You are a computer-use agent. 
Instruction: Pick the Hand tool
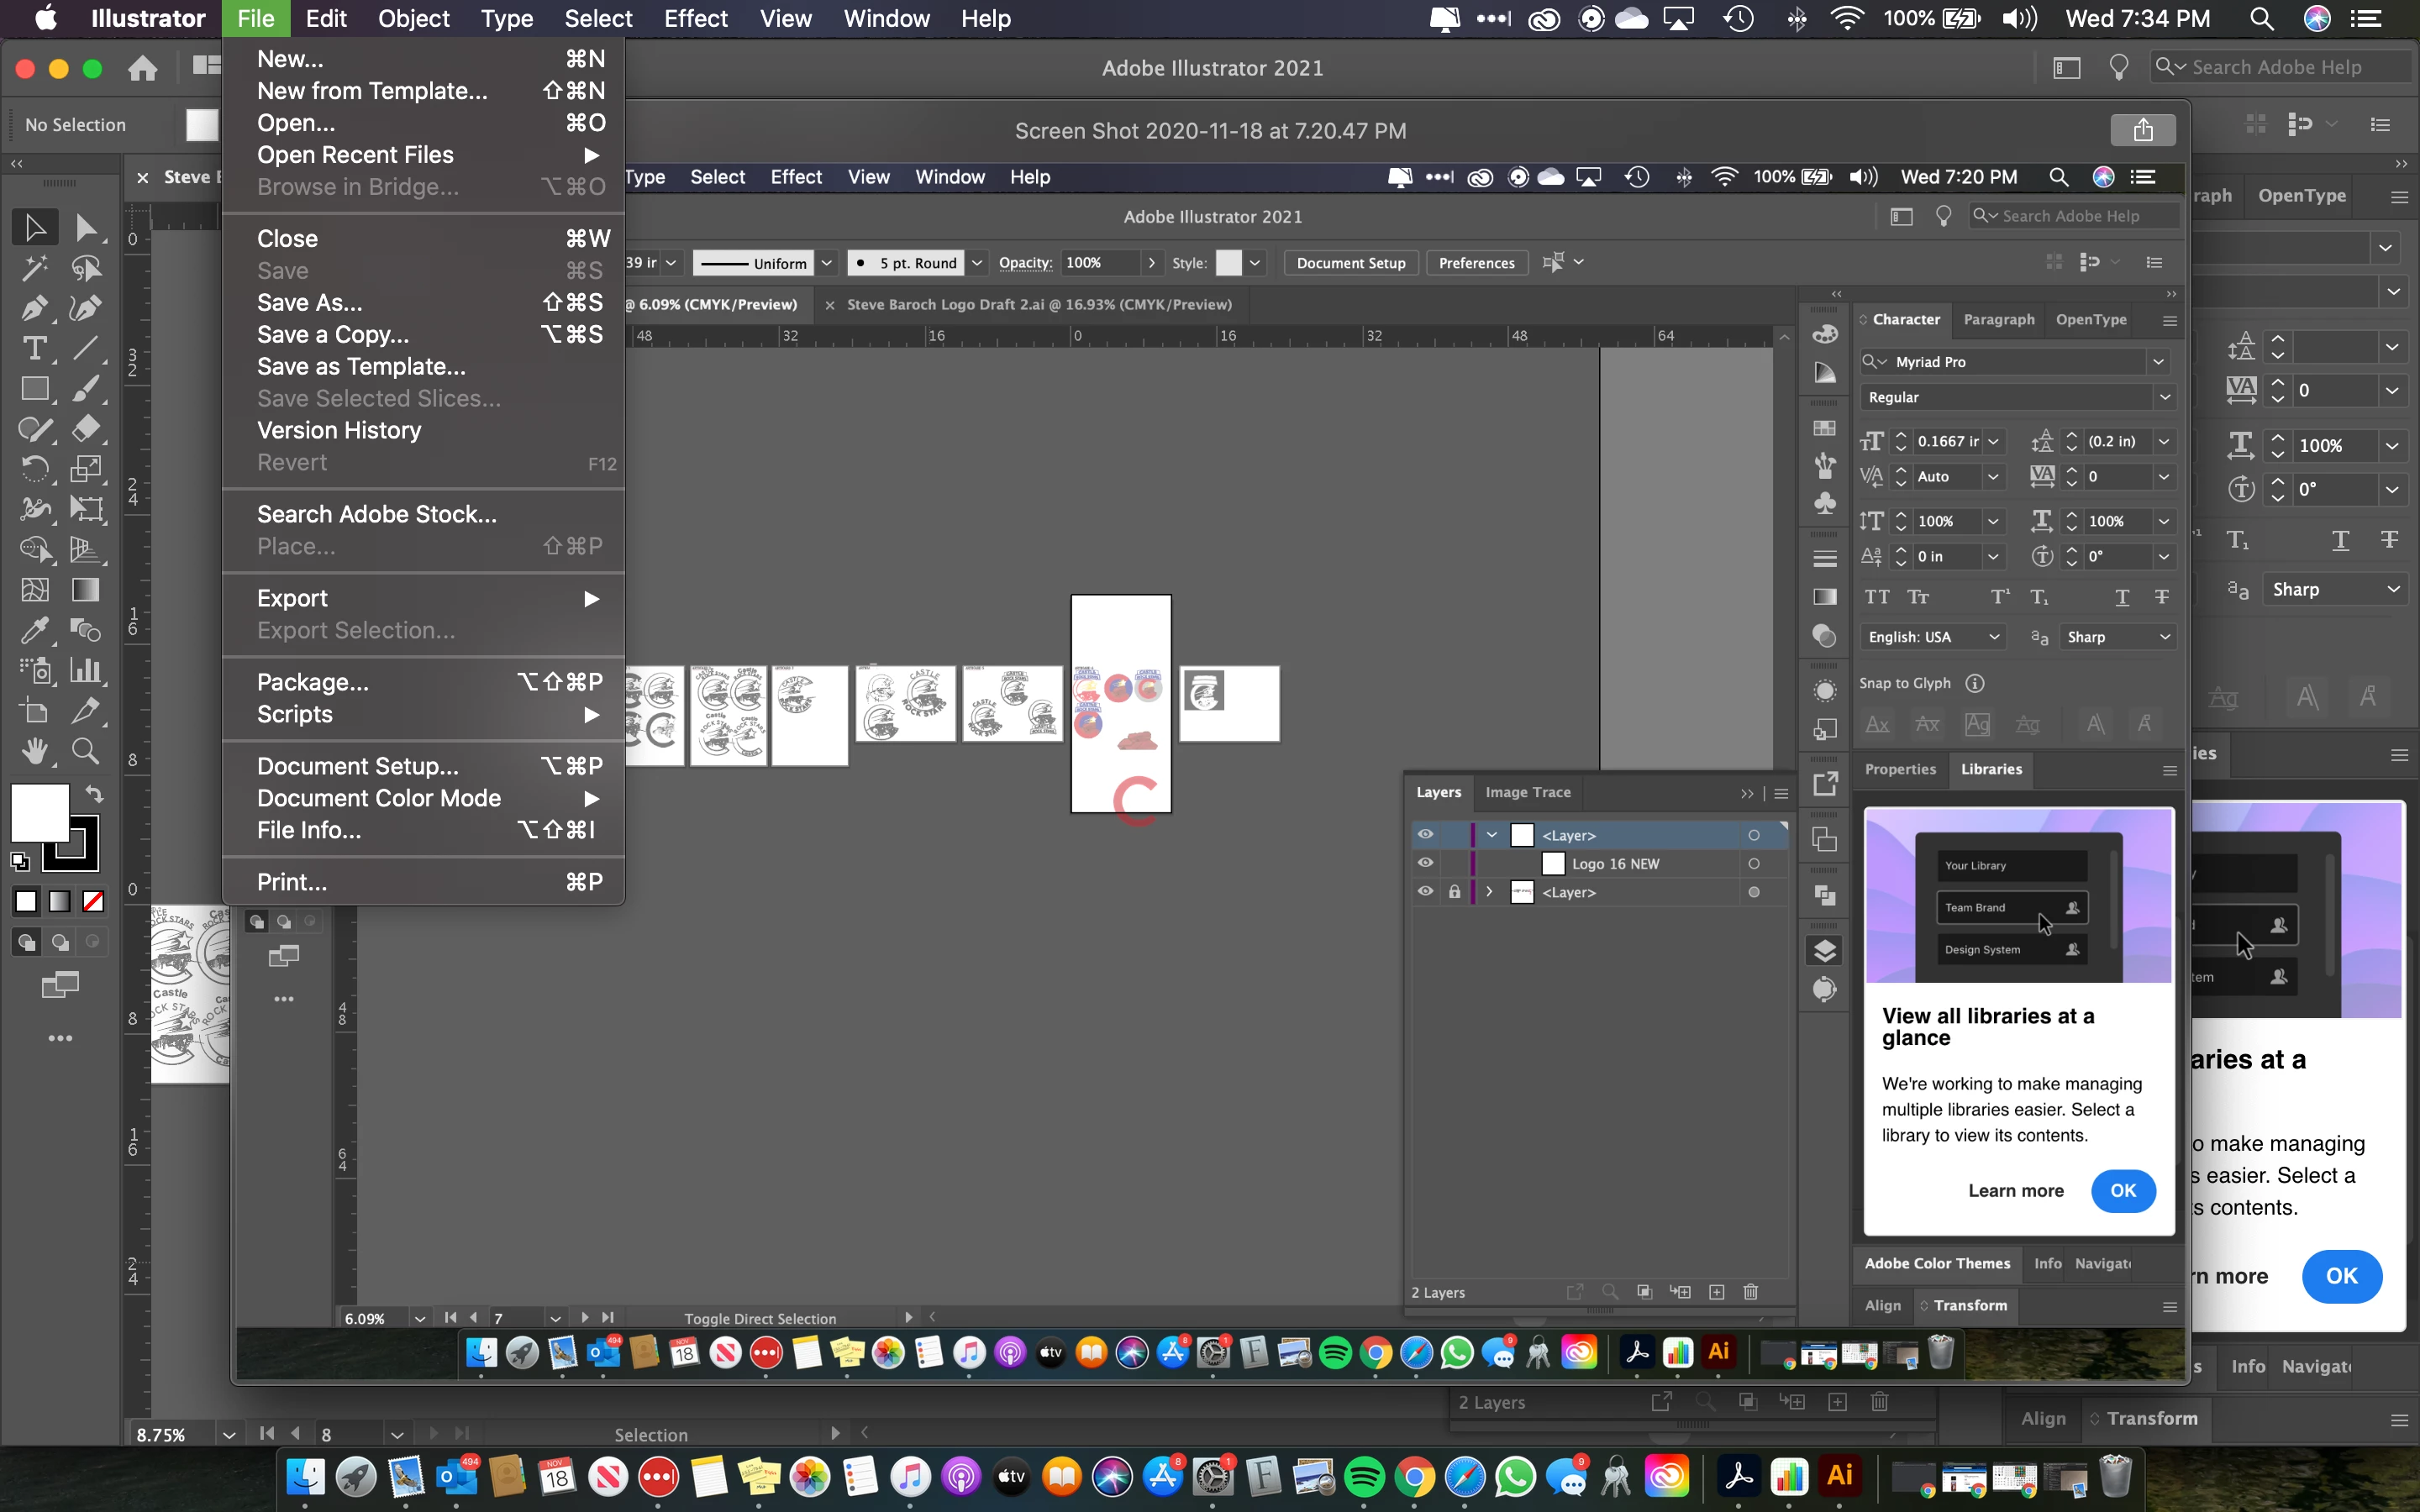tap(34, 750)
